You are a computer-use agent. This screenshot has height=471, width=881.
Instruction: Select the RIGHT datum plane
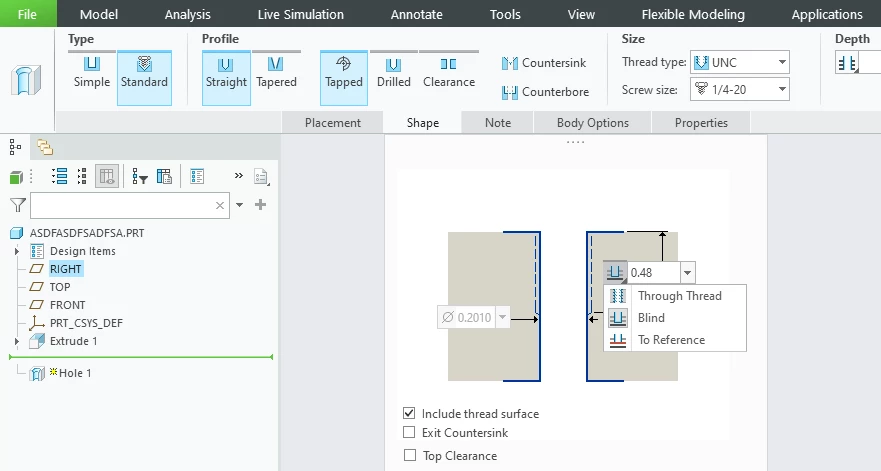tap(66, 269)
